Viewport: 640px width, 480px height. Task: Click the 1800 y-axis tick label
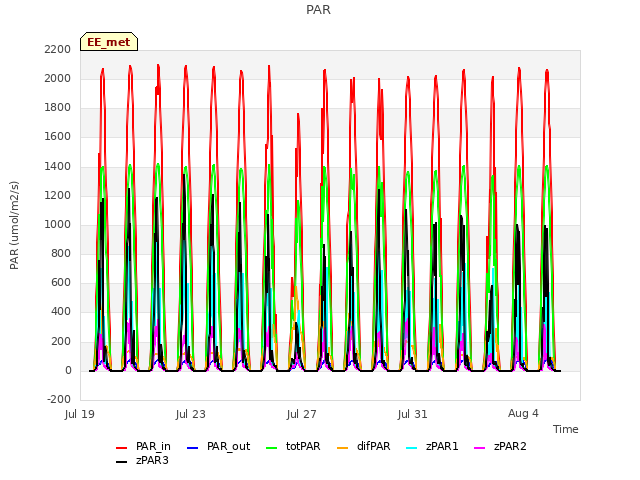[x=58, y=108]
